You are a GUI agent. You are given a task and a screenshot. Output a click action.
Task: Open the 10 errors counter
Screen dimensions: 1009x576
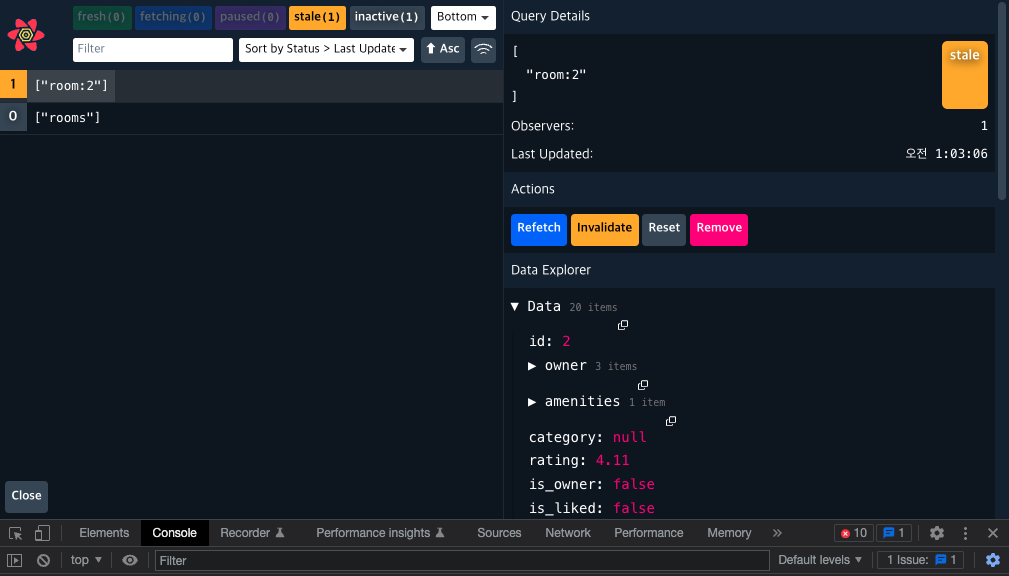point(854,533)
